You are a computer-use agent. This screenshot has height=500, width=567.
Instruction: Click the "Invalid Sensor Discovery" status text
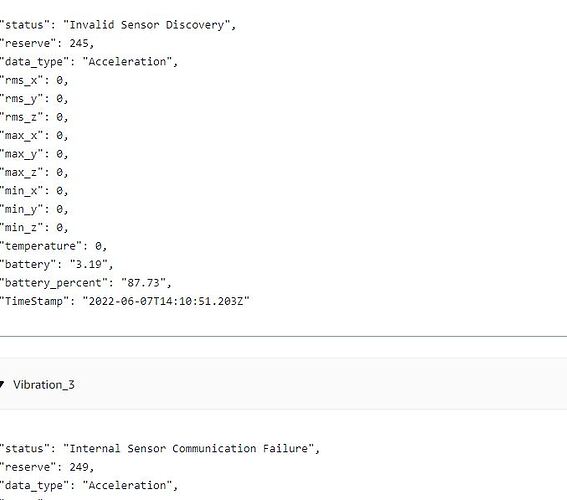coord(147,25)
